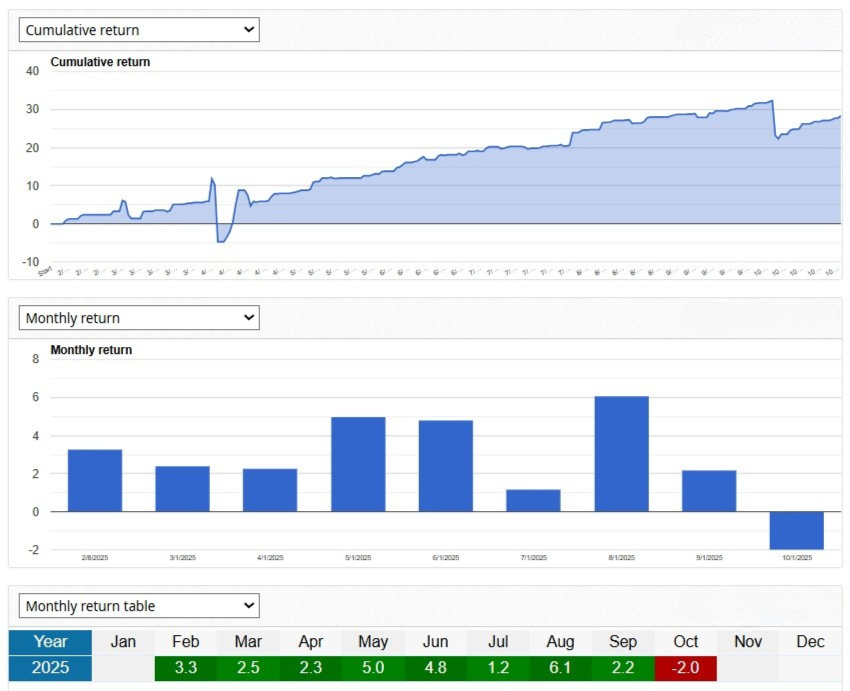850x691 pixels.
Task: Select the negative October return bar
Action: (796, 530)
